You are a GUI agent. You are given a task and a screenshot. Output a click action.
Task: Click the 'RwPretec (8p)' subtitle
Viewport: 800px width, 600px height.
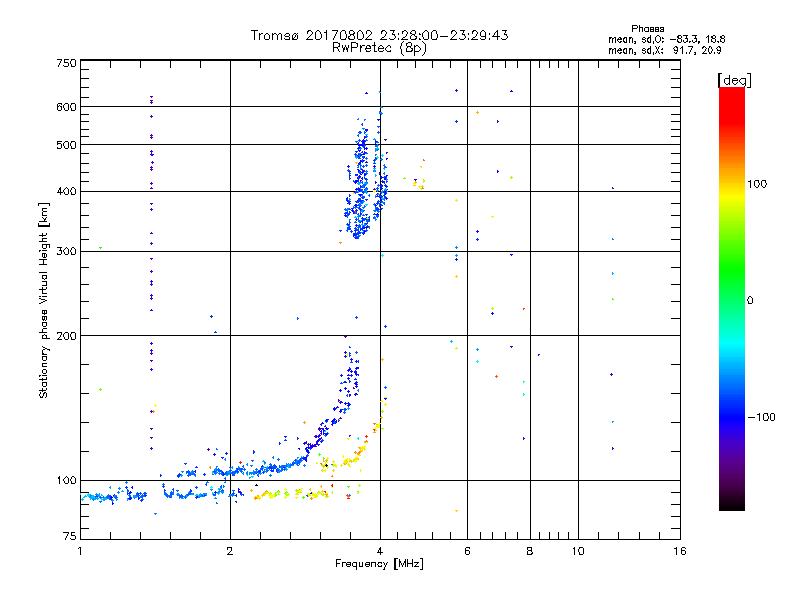click(379, 48)
